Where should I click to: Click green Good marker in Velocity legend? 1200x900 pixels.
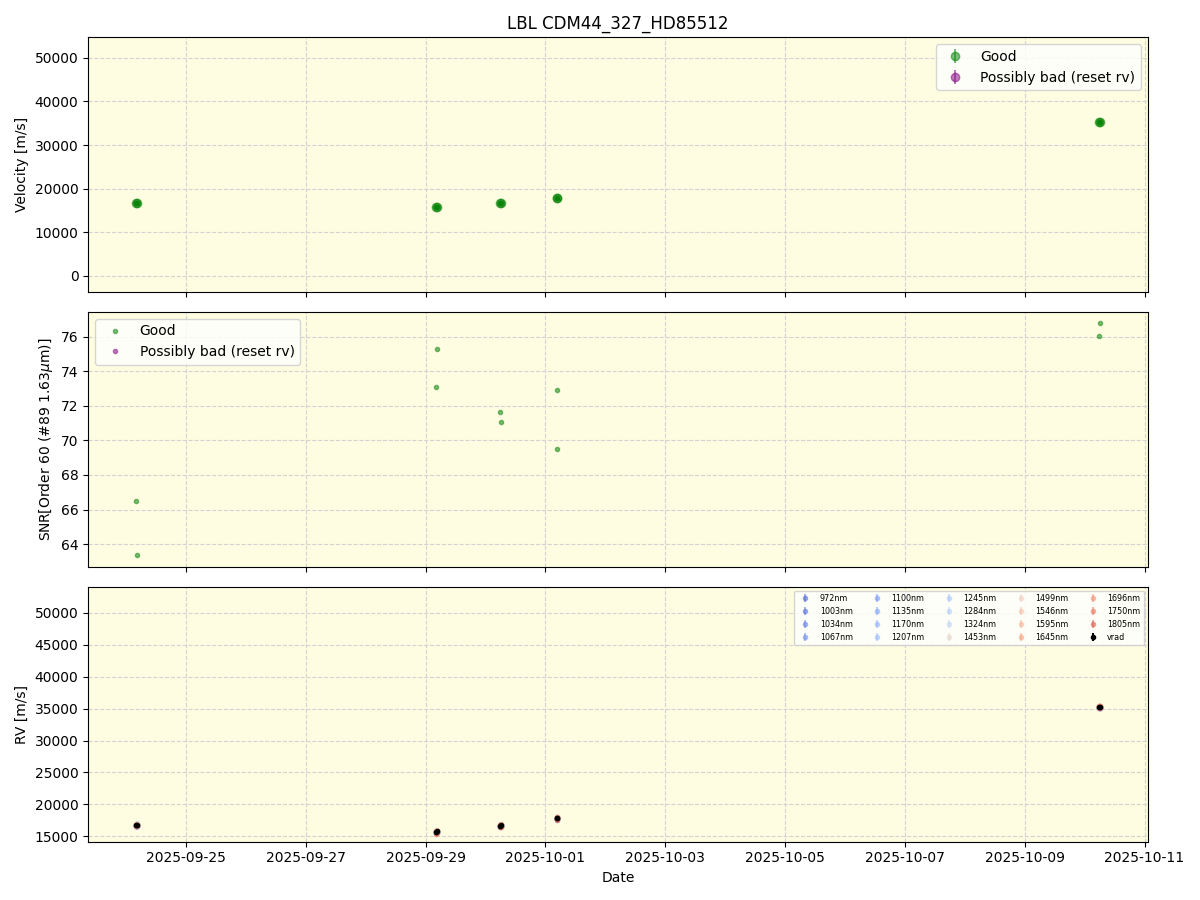pos(955,57)
